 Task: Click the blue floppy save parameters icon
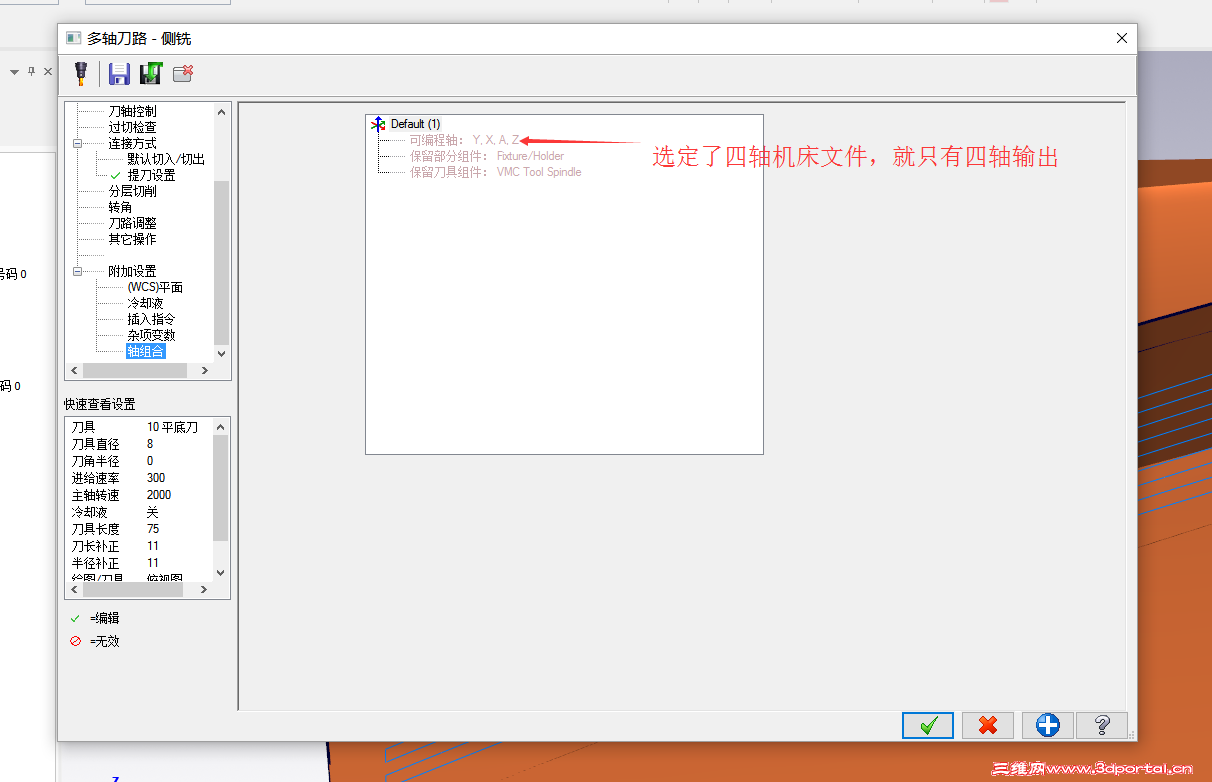point(120,73)
